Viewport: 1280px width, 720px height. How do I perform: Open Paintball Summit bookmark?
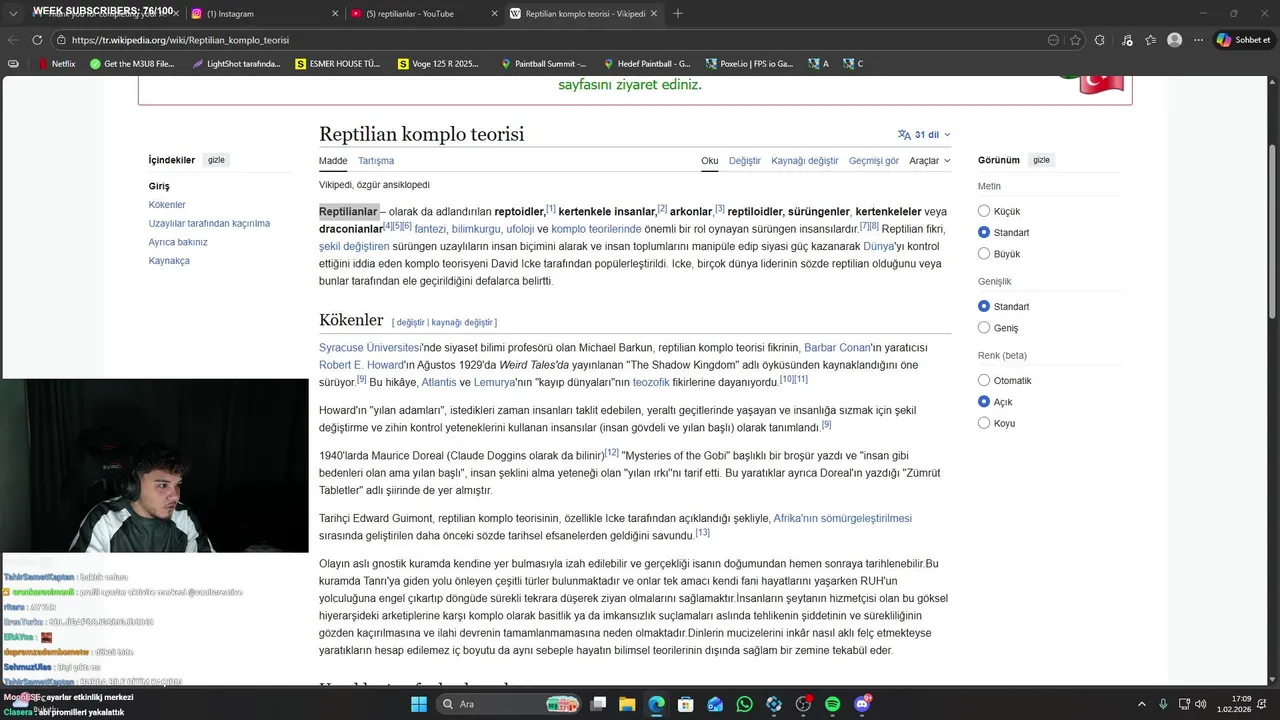(543, 64)
